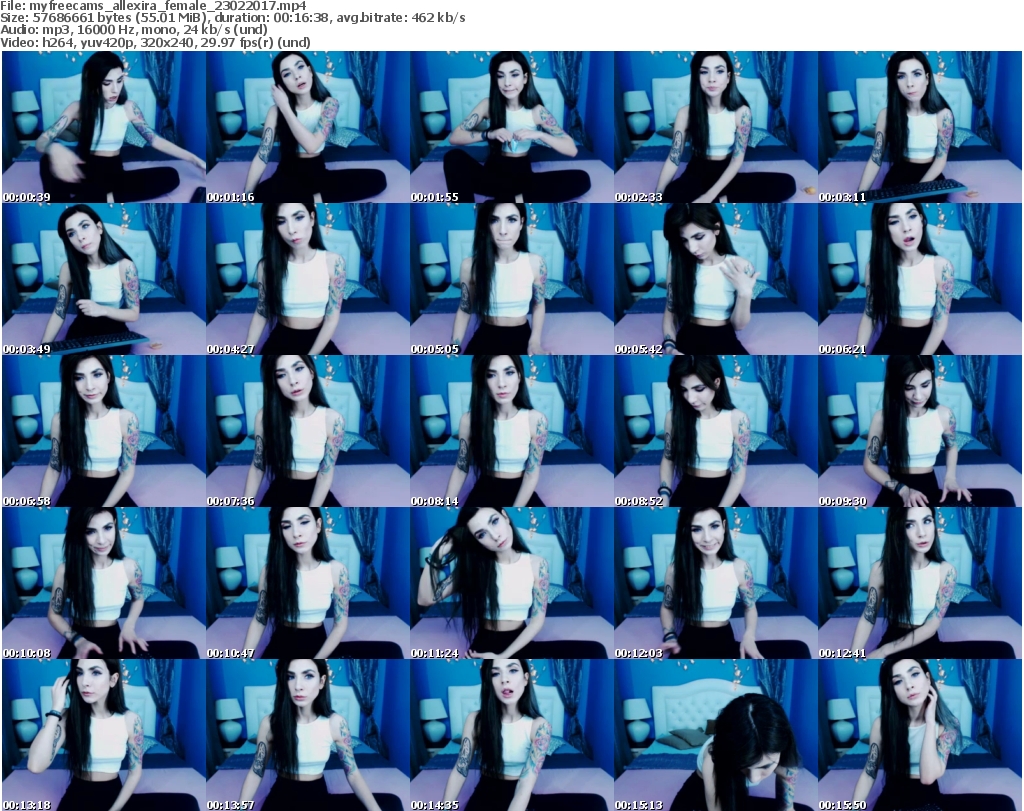
Task: Select the thumbnail stamped 00:15:50
Action: [x=920, y=735]
